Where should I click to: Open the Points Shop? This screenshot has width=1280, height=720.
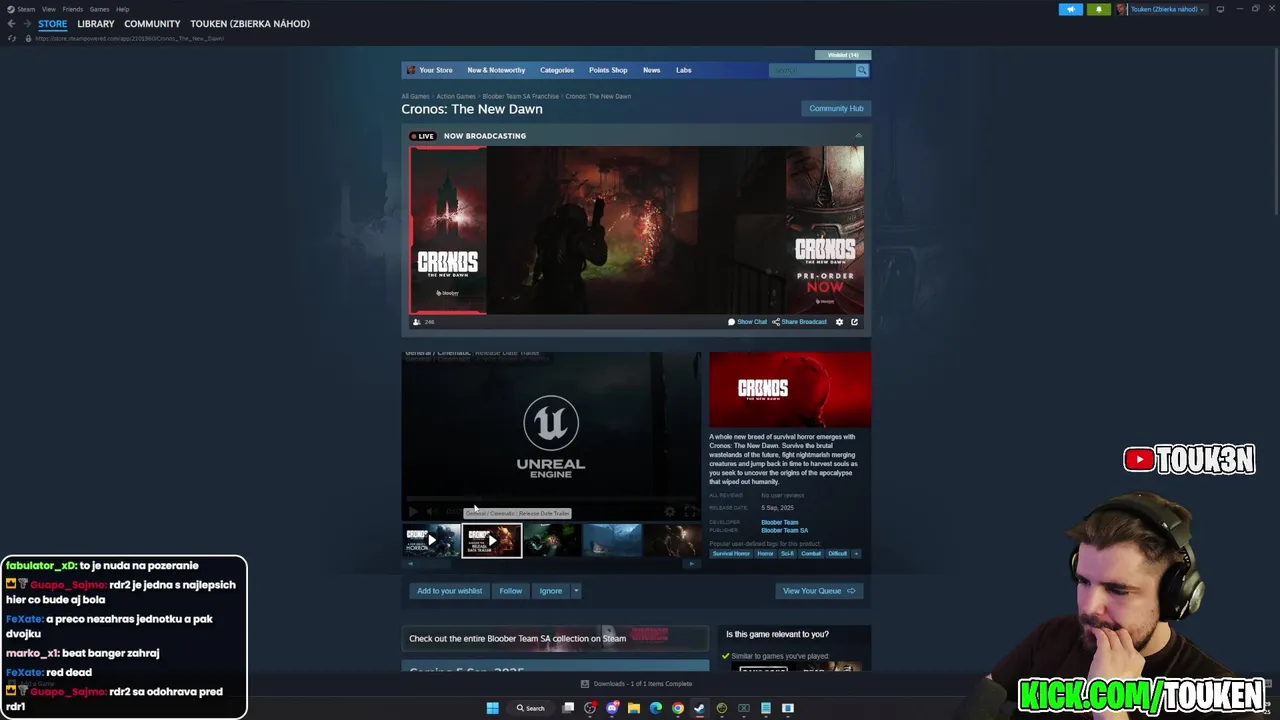[x=608, y=70]
